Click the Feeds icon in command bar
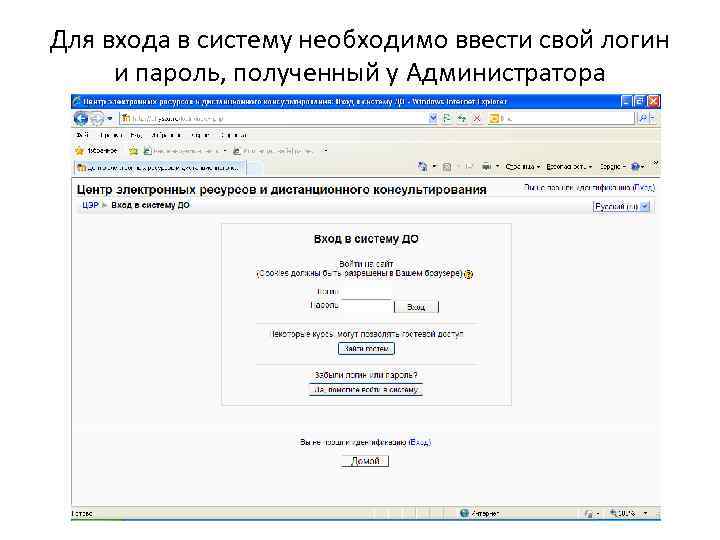This screenshot has width=720, height=540. tap(446, 167)
